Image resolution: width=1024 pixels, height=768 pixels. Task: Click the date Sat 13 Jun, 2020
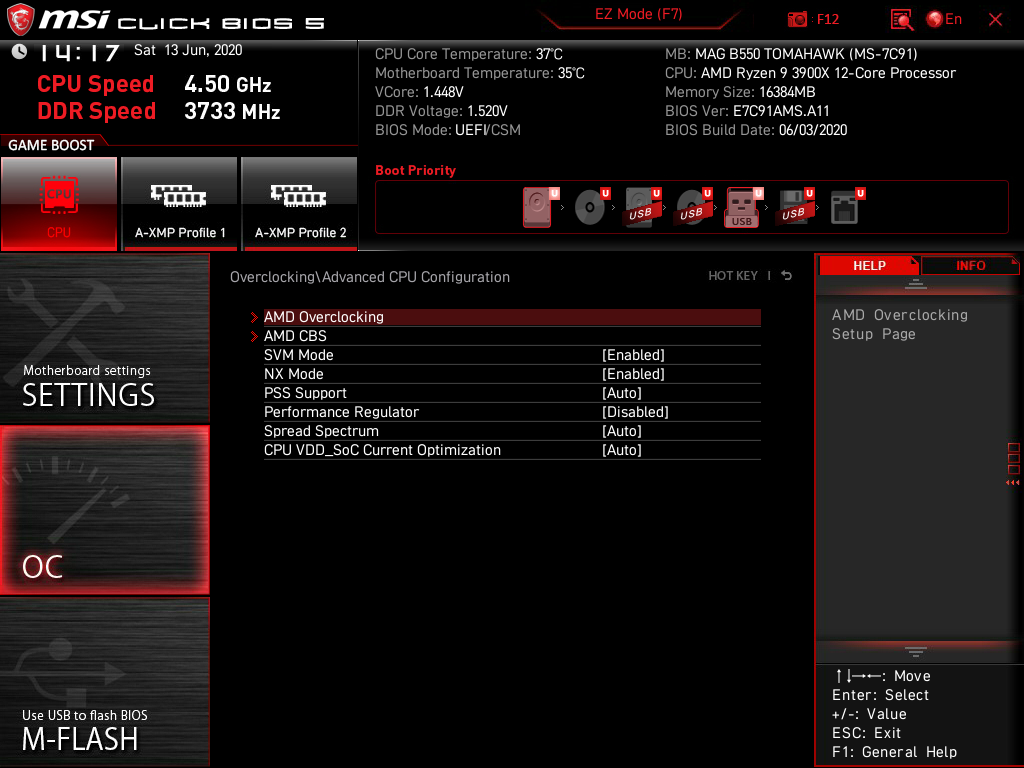click(188, 50)
